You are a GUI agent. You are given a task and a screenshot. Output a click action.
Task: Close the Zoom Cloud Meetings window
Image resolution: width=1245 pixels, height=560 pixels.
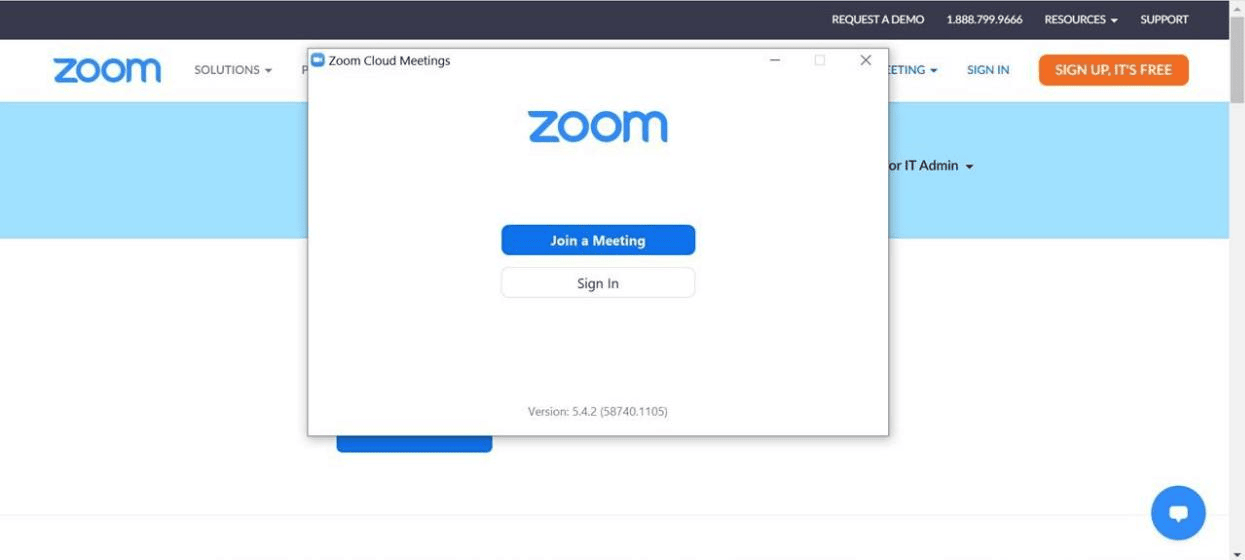click(x=865, y=60)
